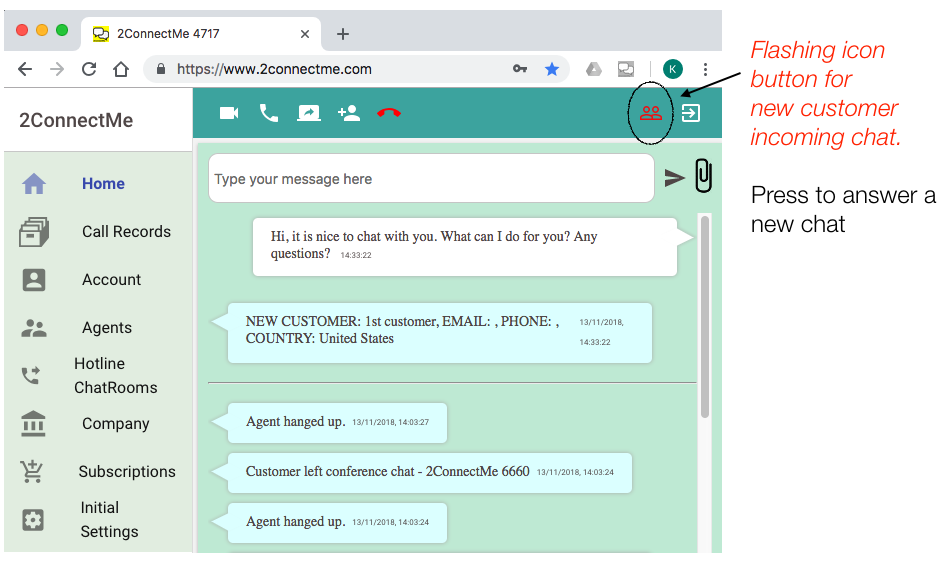Click the browser forward arrow
The image size is (948, 563).
pos(57,69)
